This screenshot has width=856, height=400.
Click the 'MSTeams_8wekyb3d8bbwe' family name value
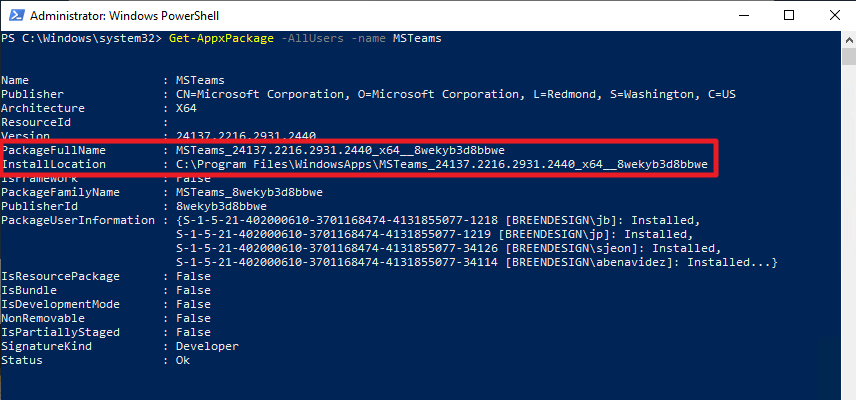tap(249, 192)
